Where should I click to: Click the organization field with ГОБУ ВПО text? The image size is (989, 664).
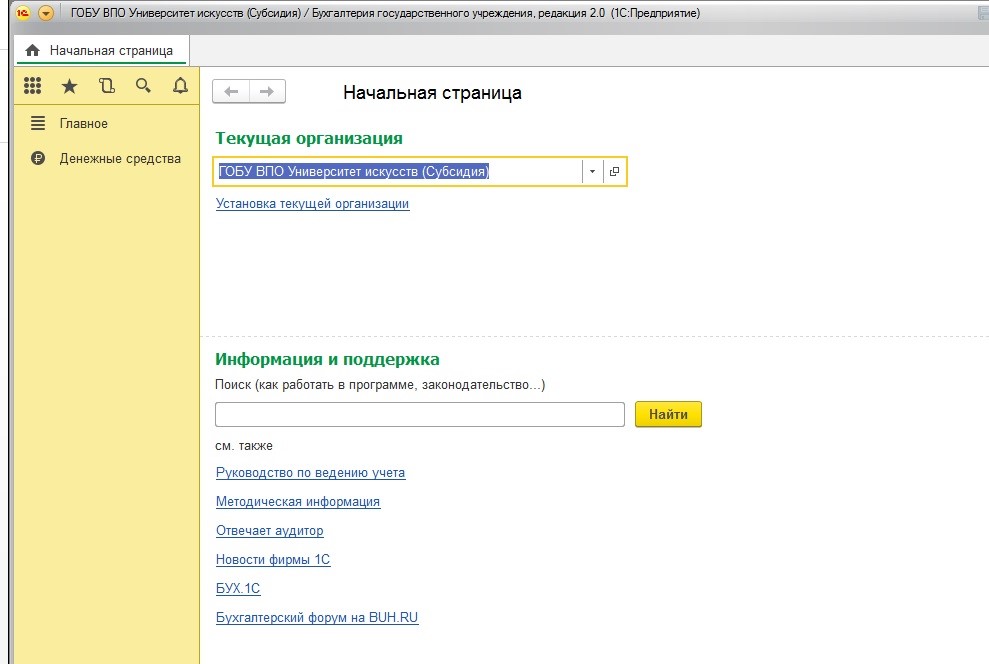pos(397,172)
